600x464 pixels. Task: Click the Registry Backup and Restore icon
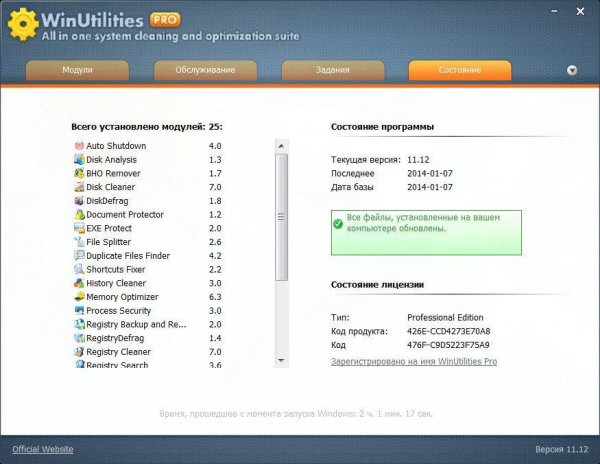[x=79, y=324]
